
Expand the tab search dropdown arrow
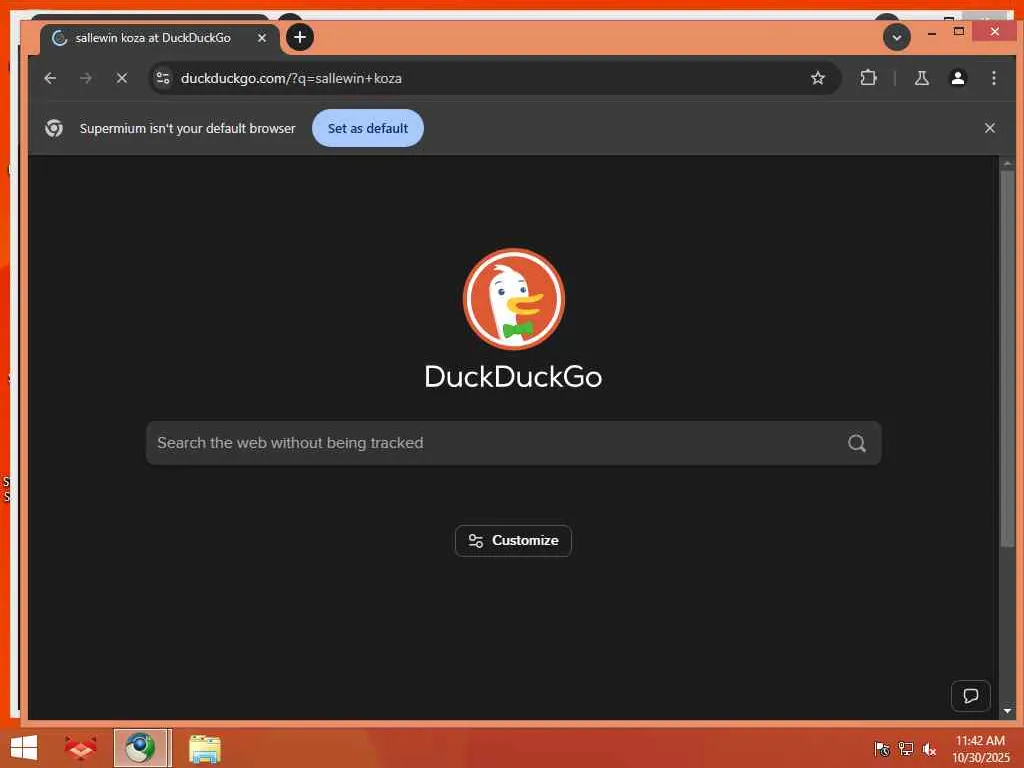897,37
